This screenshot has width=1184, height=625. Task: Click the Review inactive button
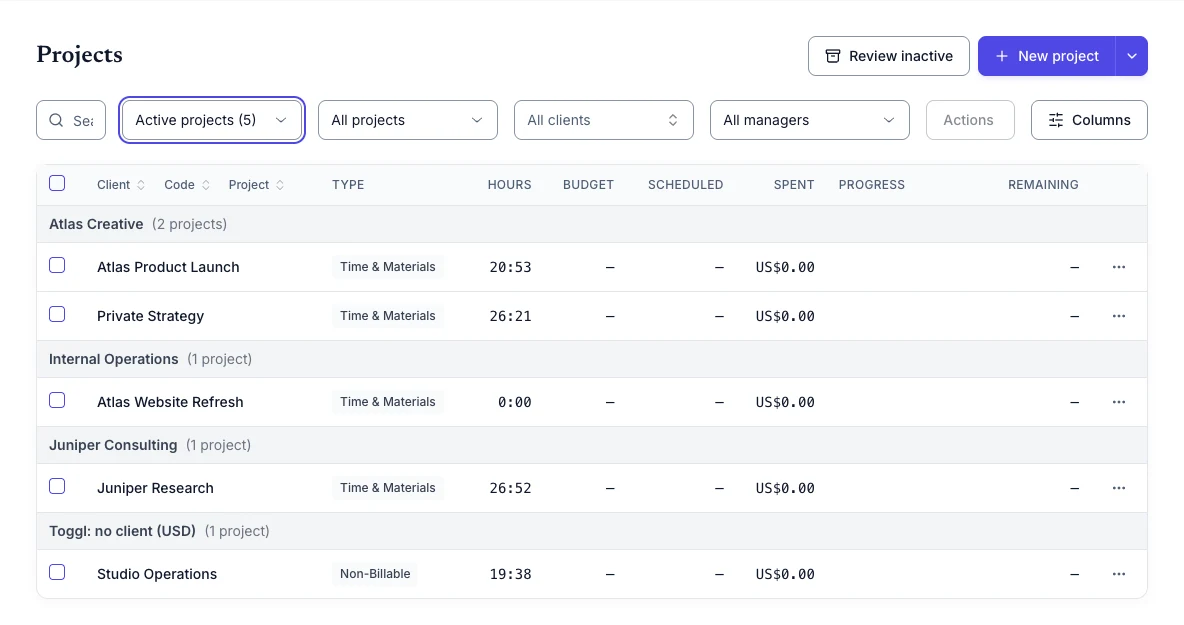click(x=889, y=56)
